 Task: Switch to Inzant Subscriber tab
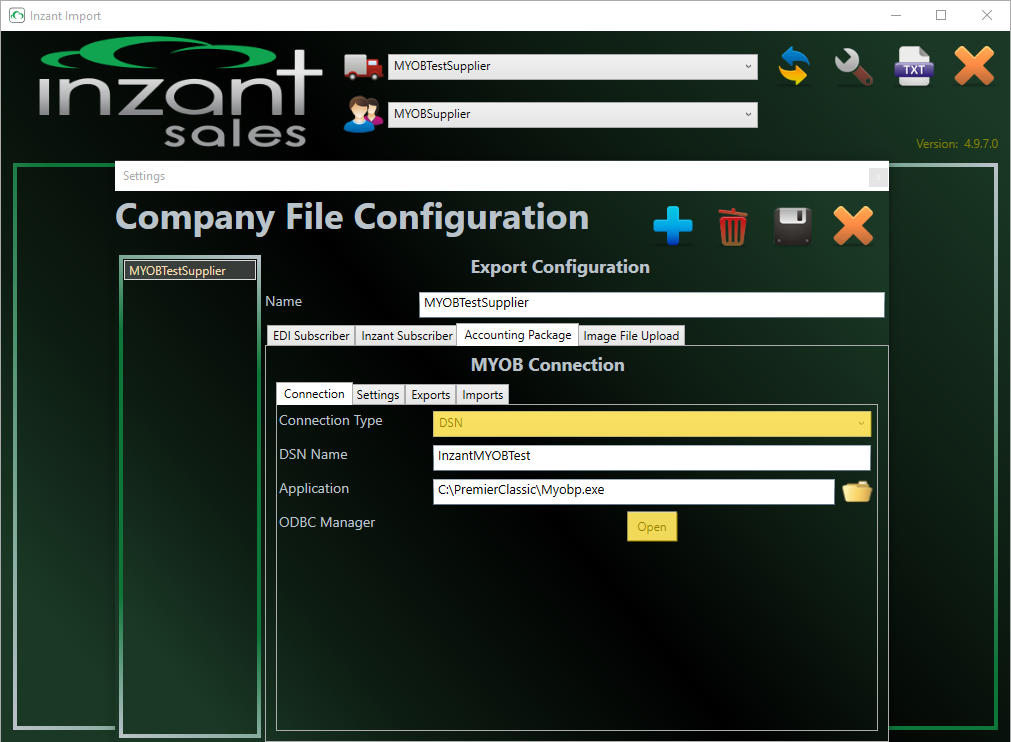(407, 335)
